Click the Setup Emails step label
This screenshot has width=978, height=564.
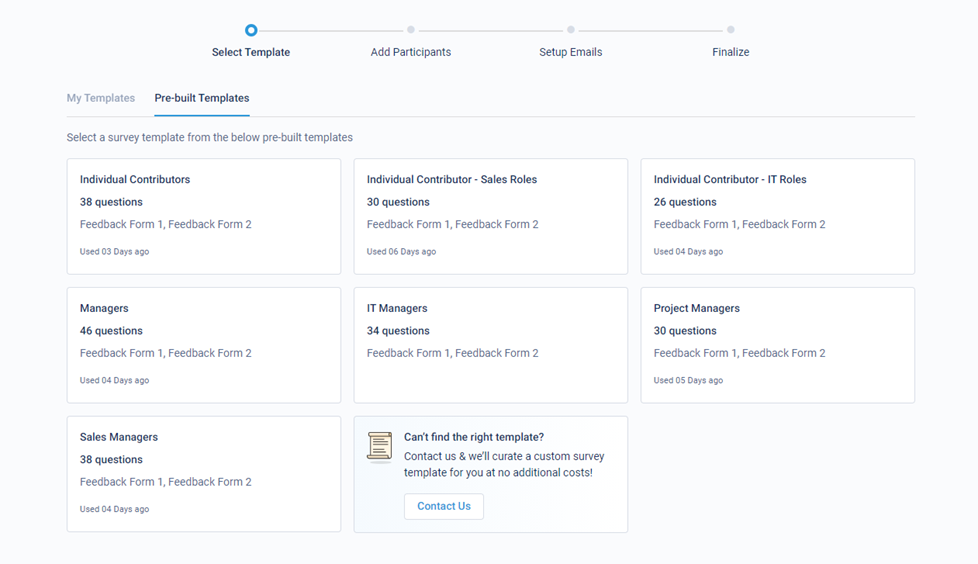571,52
